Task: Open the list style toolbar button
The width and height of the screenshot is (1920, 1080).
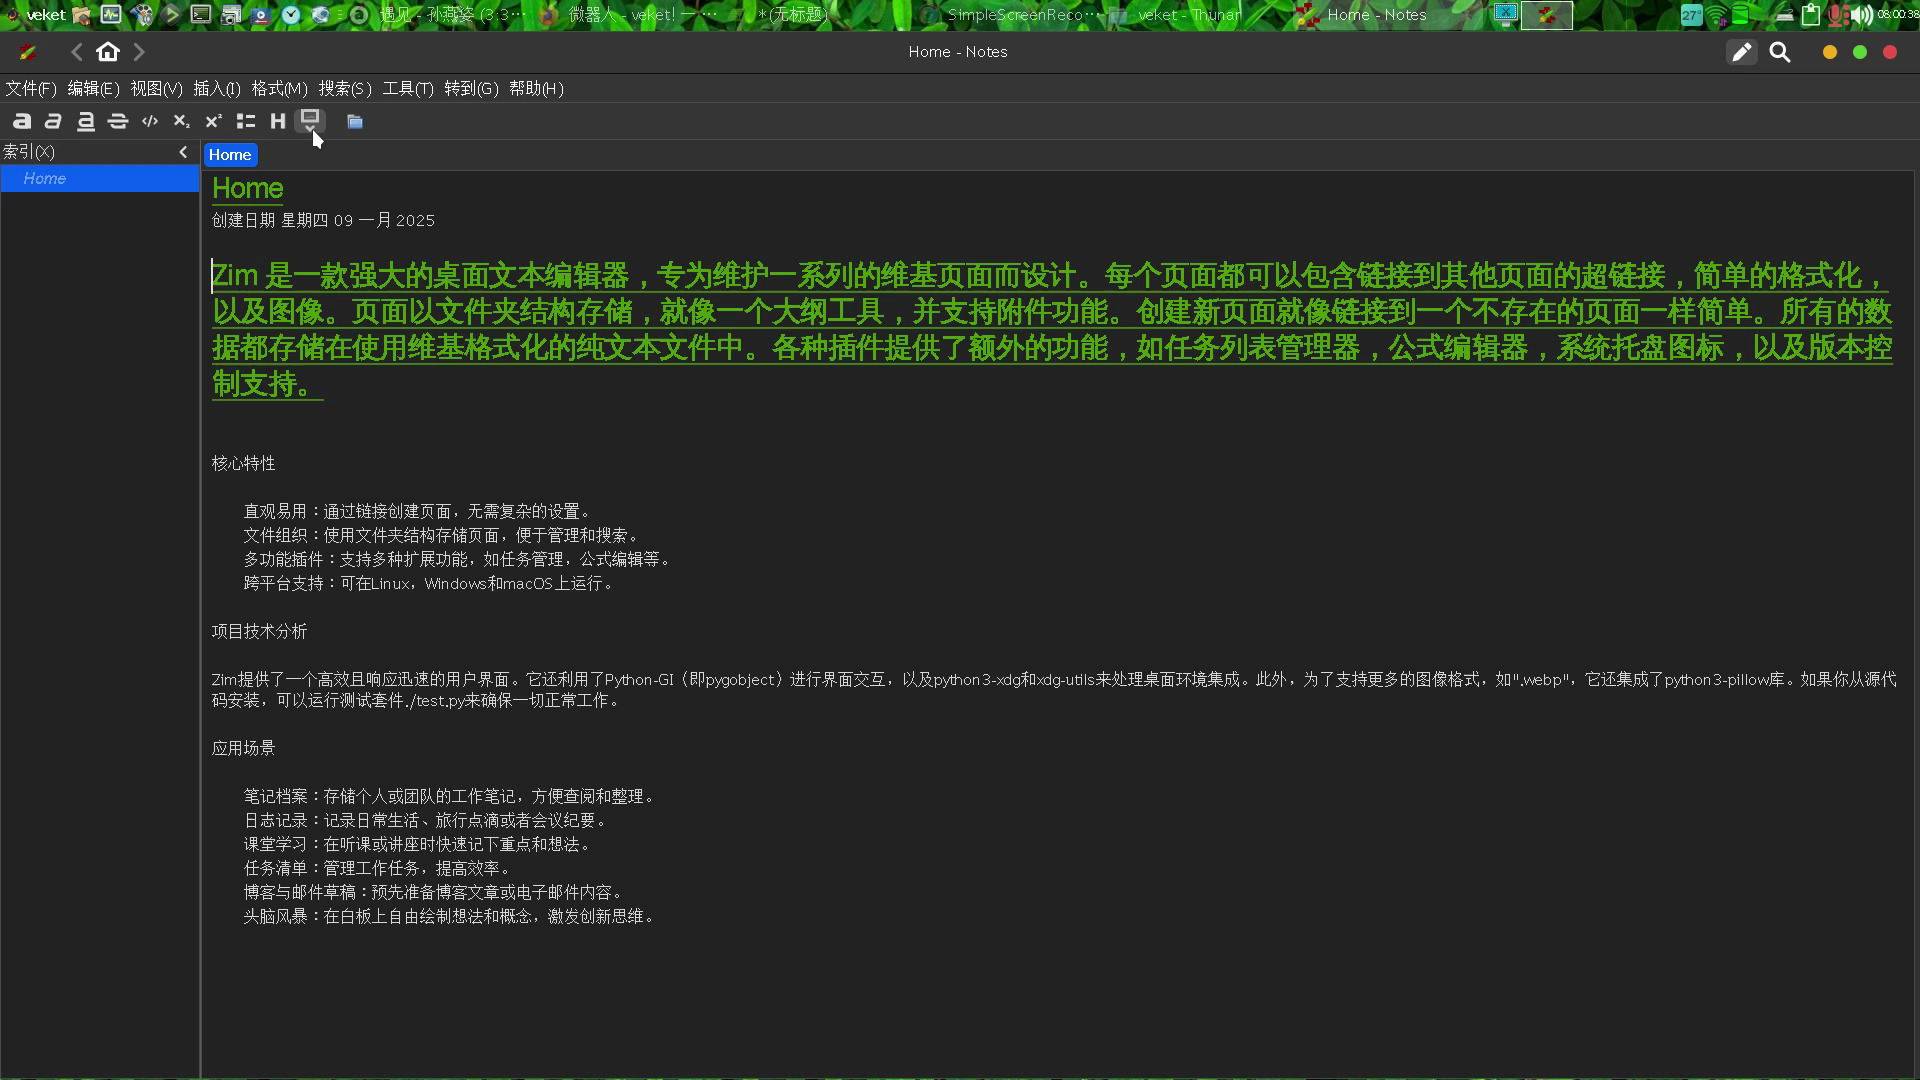Action: tap(246, 121)
